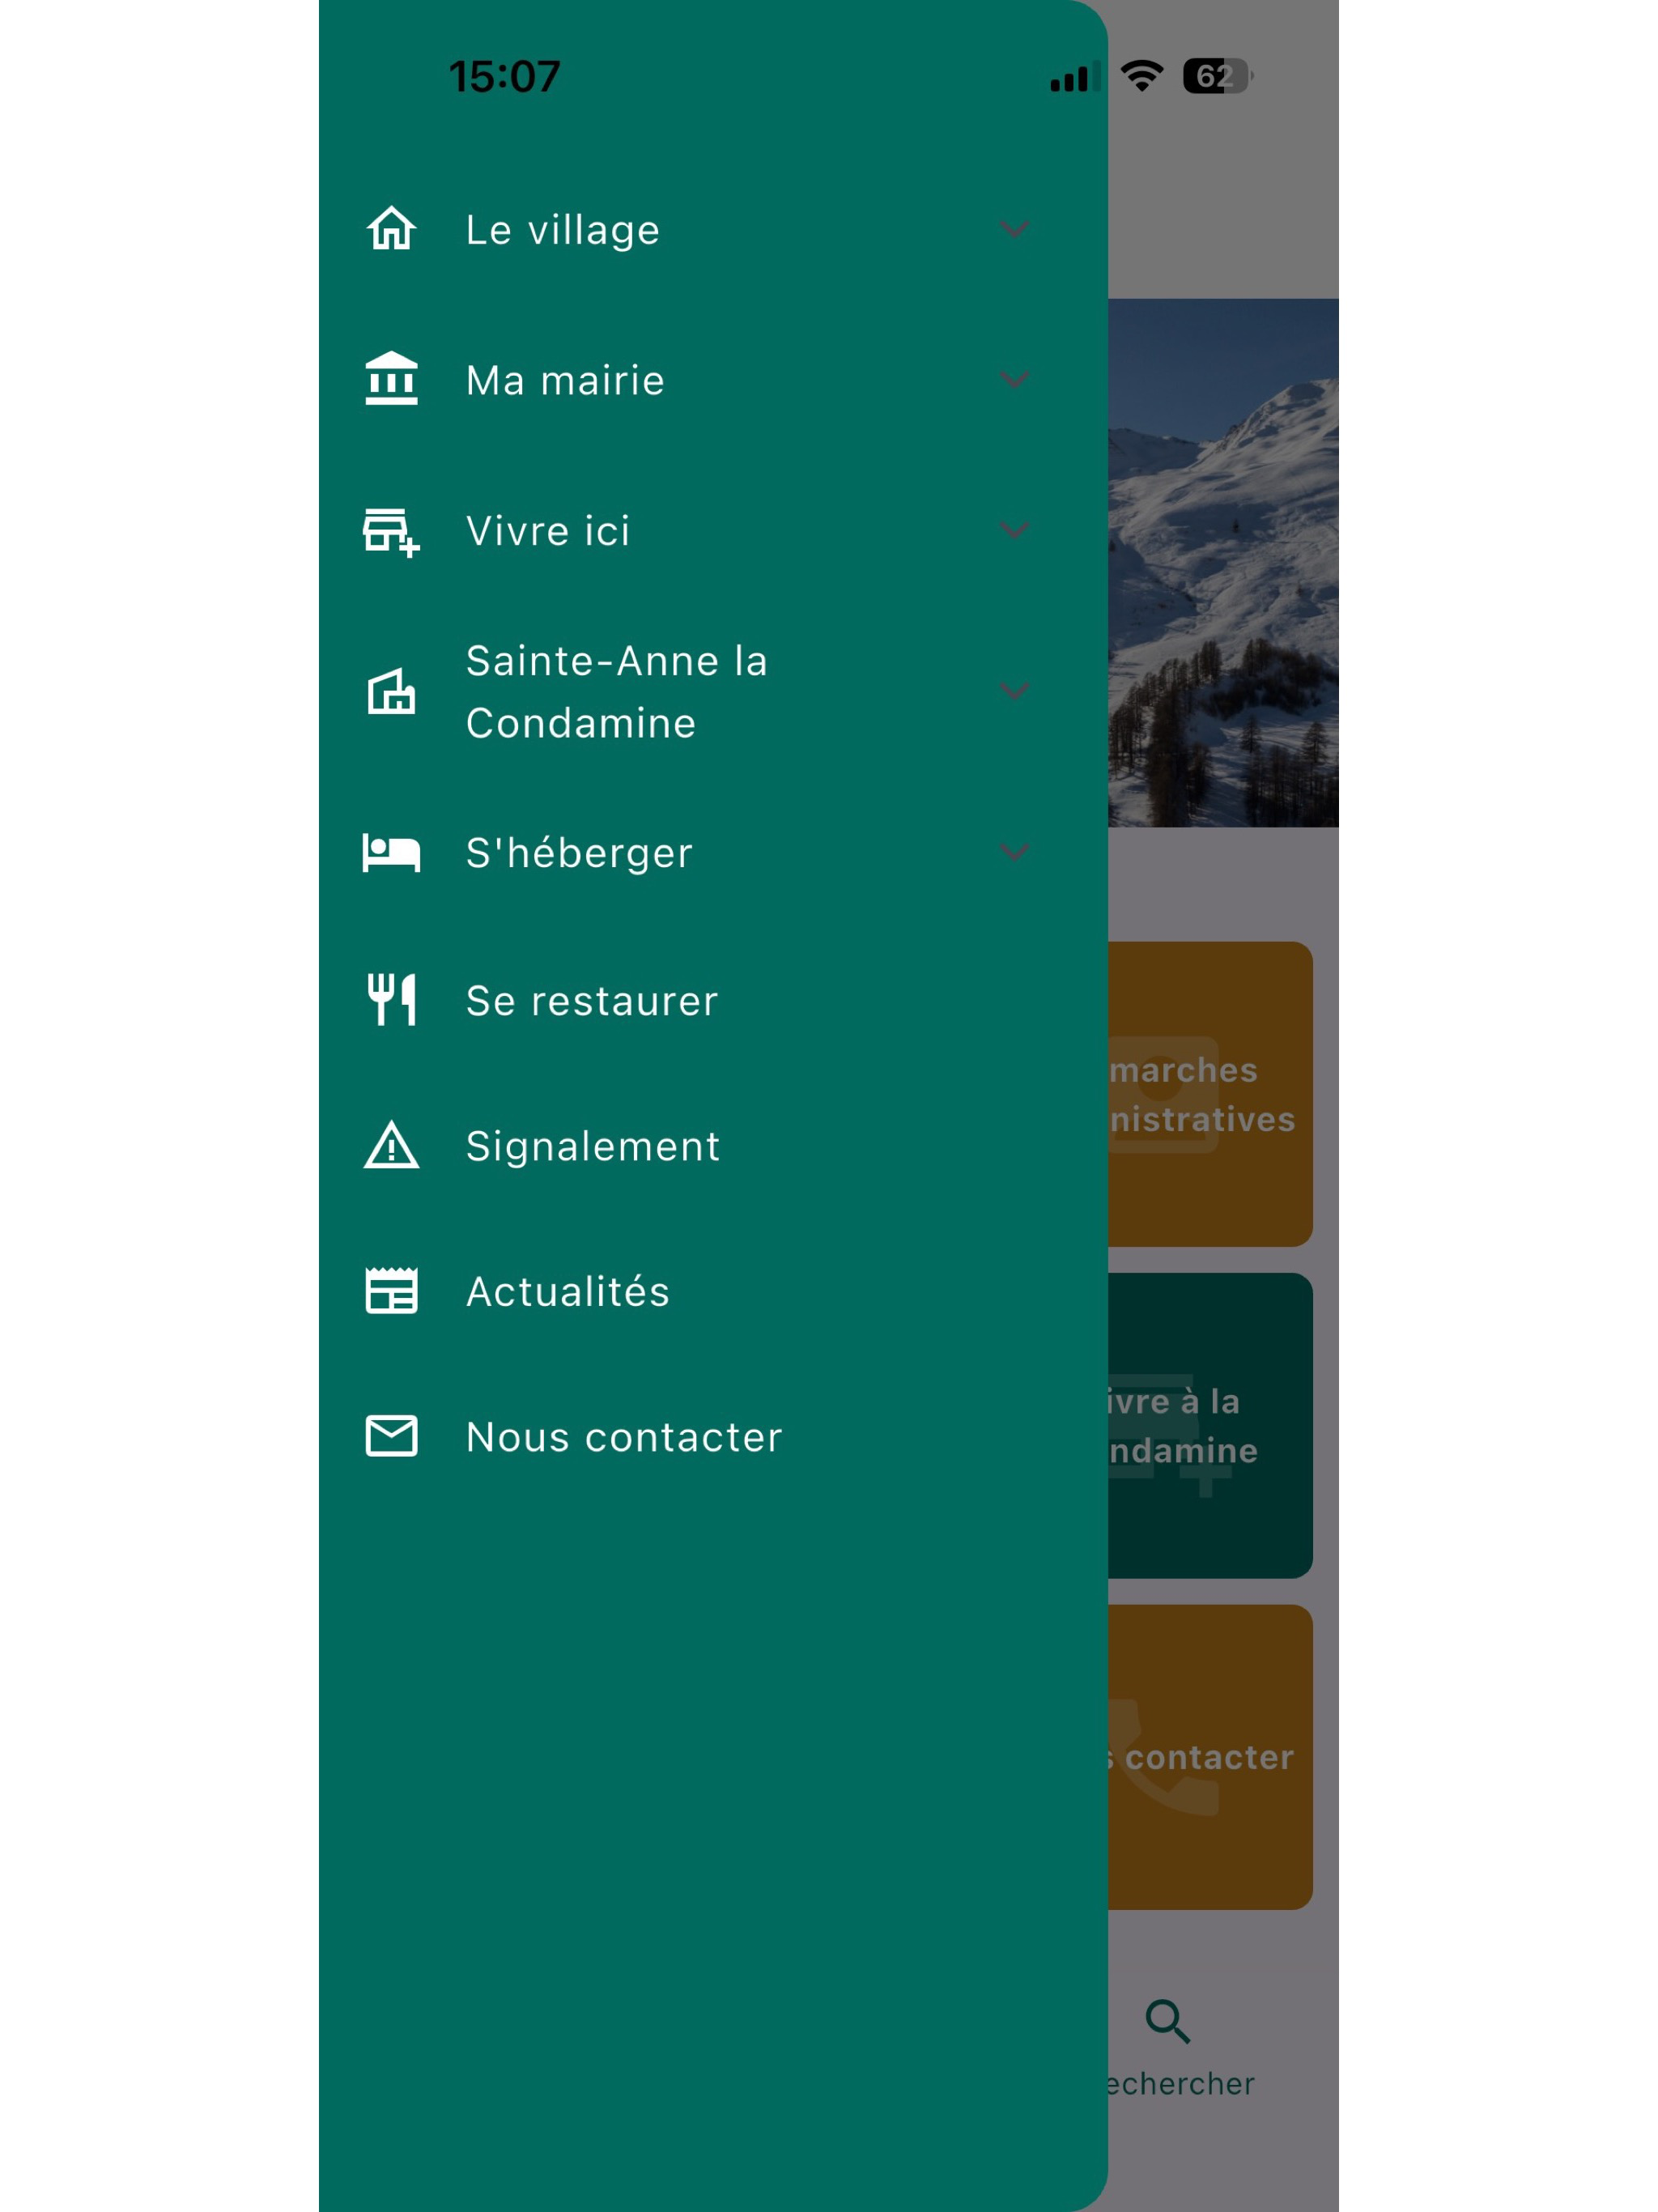Expand the Sainte-Anne la Condamine chevron
The height and width of the screenshot is (2212, 1658).
click(x=1015, y=691)
